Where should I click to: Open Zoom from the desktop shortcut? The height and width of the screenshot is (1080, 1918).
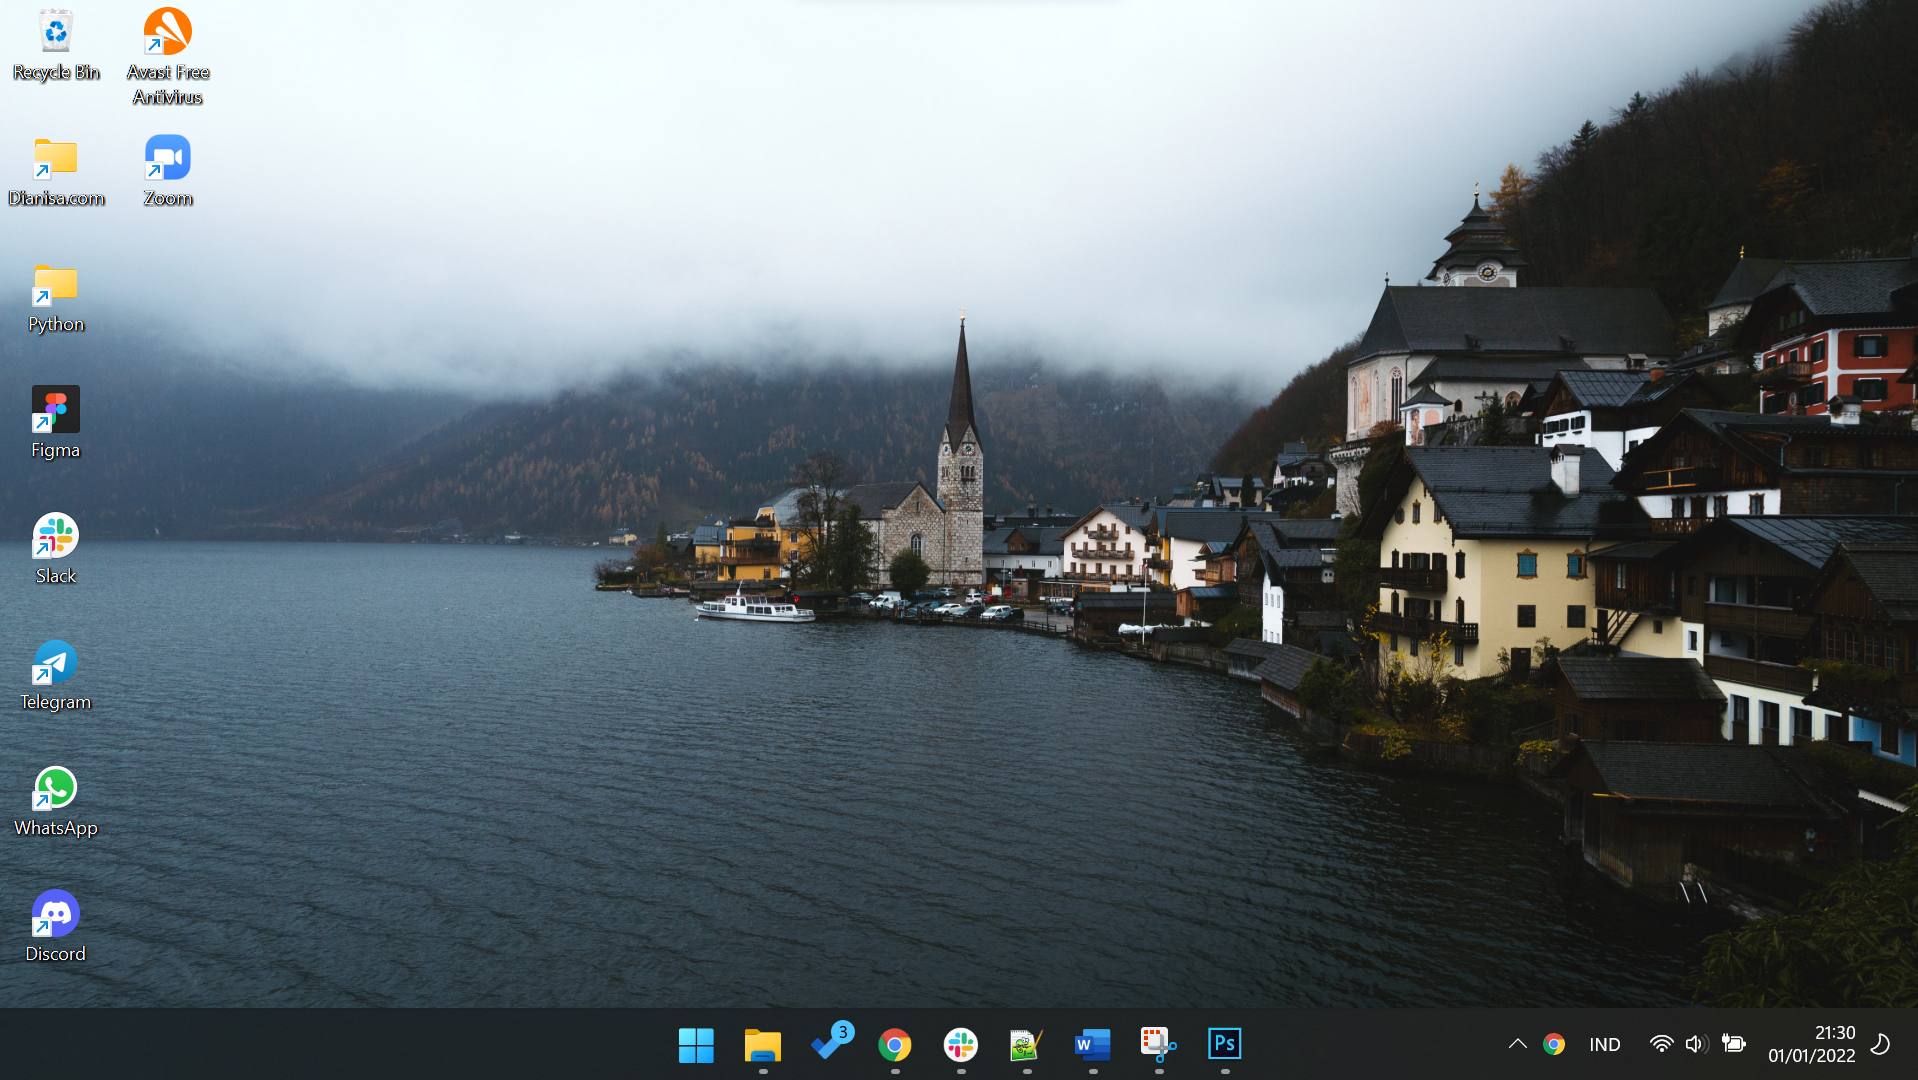pyautogui.click(x=166, y=157)
